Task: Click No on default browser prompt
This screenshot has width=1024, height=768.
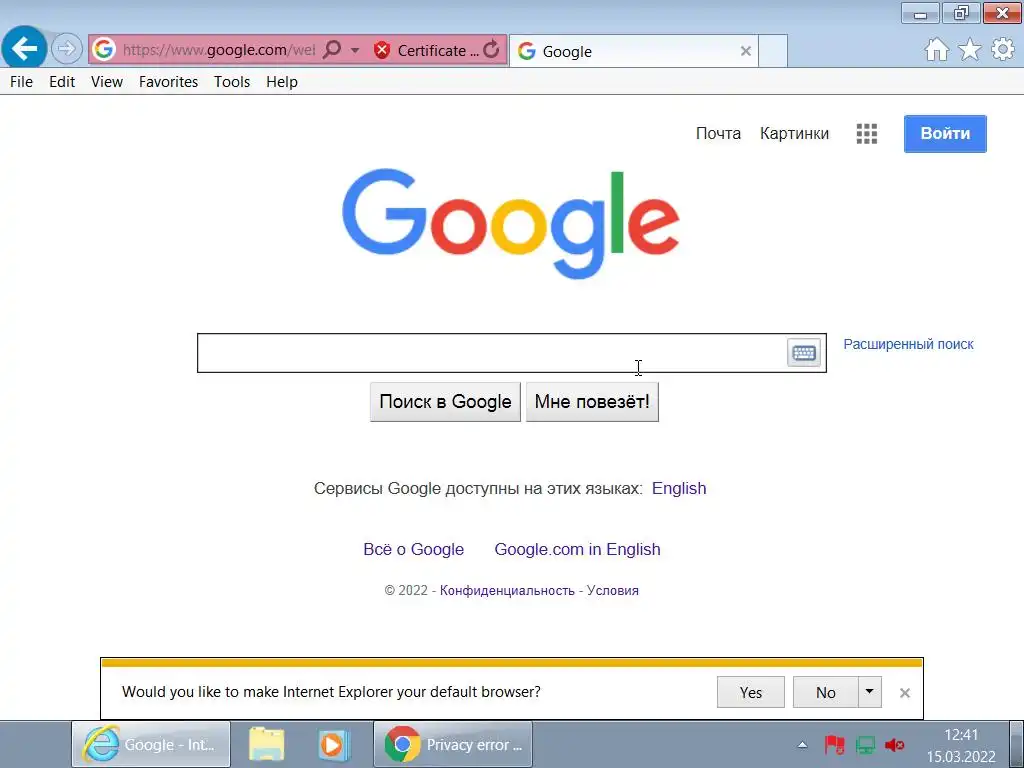Action: click(825, 692)
